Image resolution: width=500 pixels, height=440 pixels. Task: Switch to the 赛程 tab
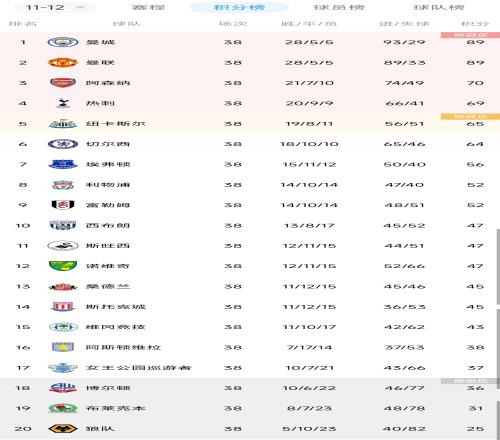pos(148,7)
